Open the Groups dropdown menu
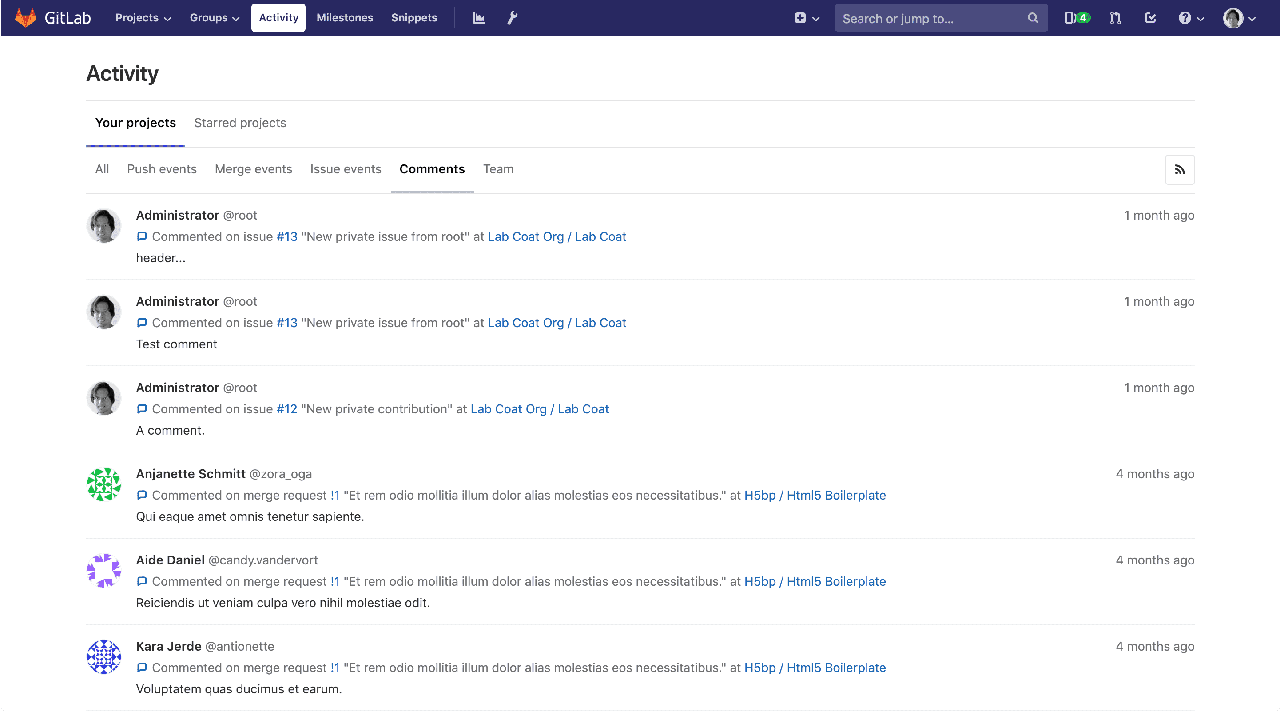The image size is (1280, 712). 214,17
